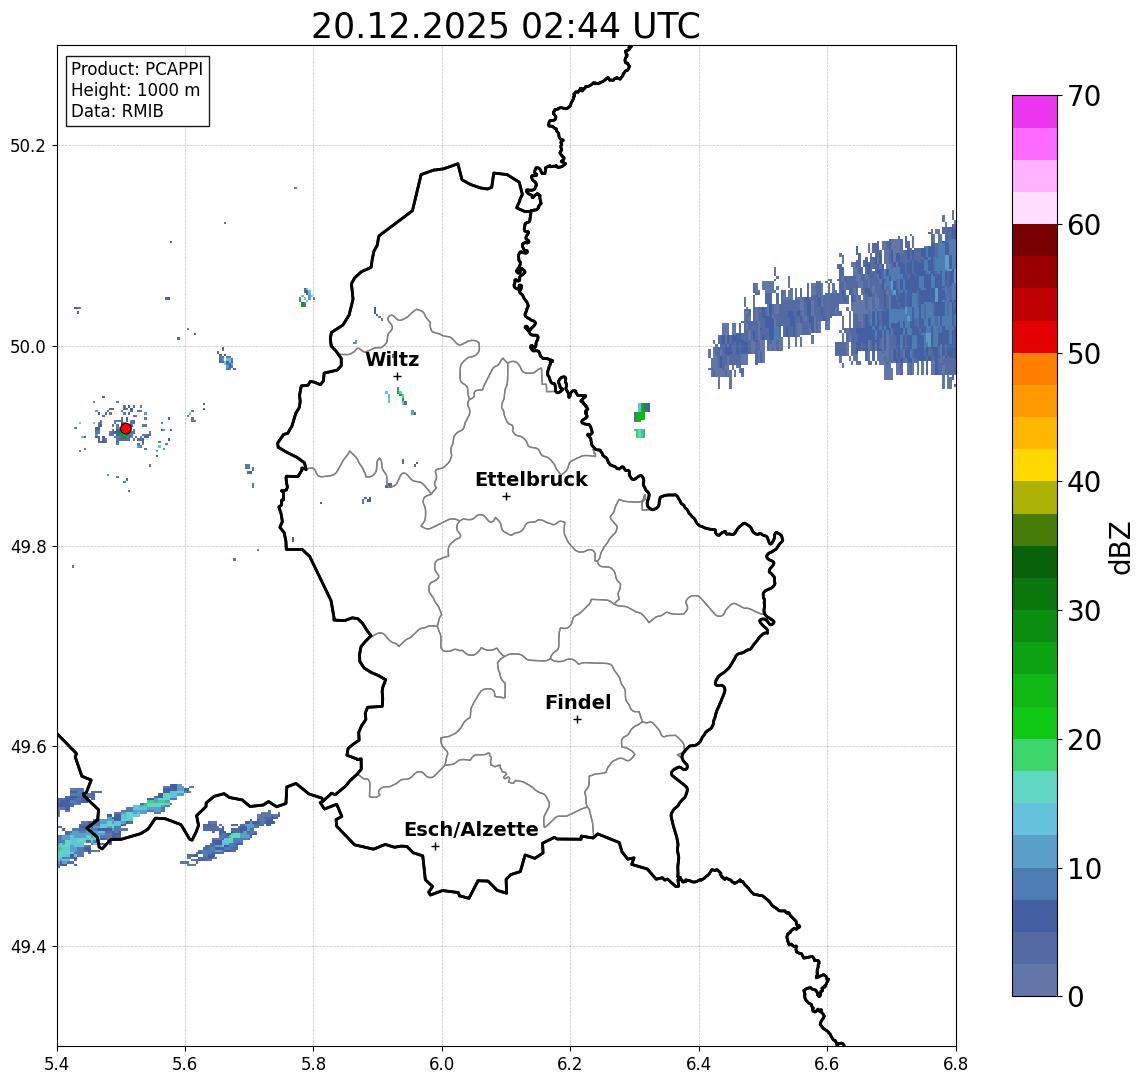Click the 40 tick label on colorbar
This screenshot has height=1084, width=1145.
coord(1084,482)
